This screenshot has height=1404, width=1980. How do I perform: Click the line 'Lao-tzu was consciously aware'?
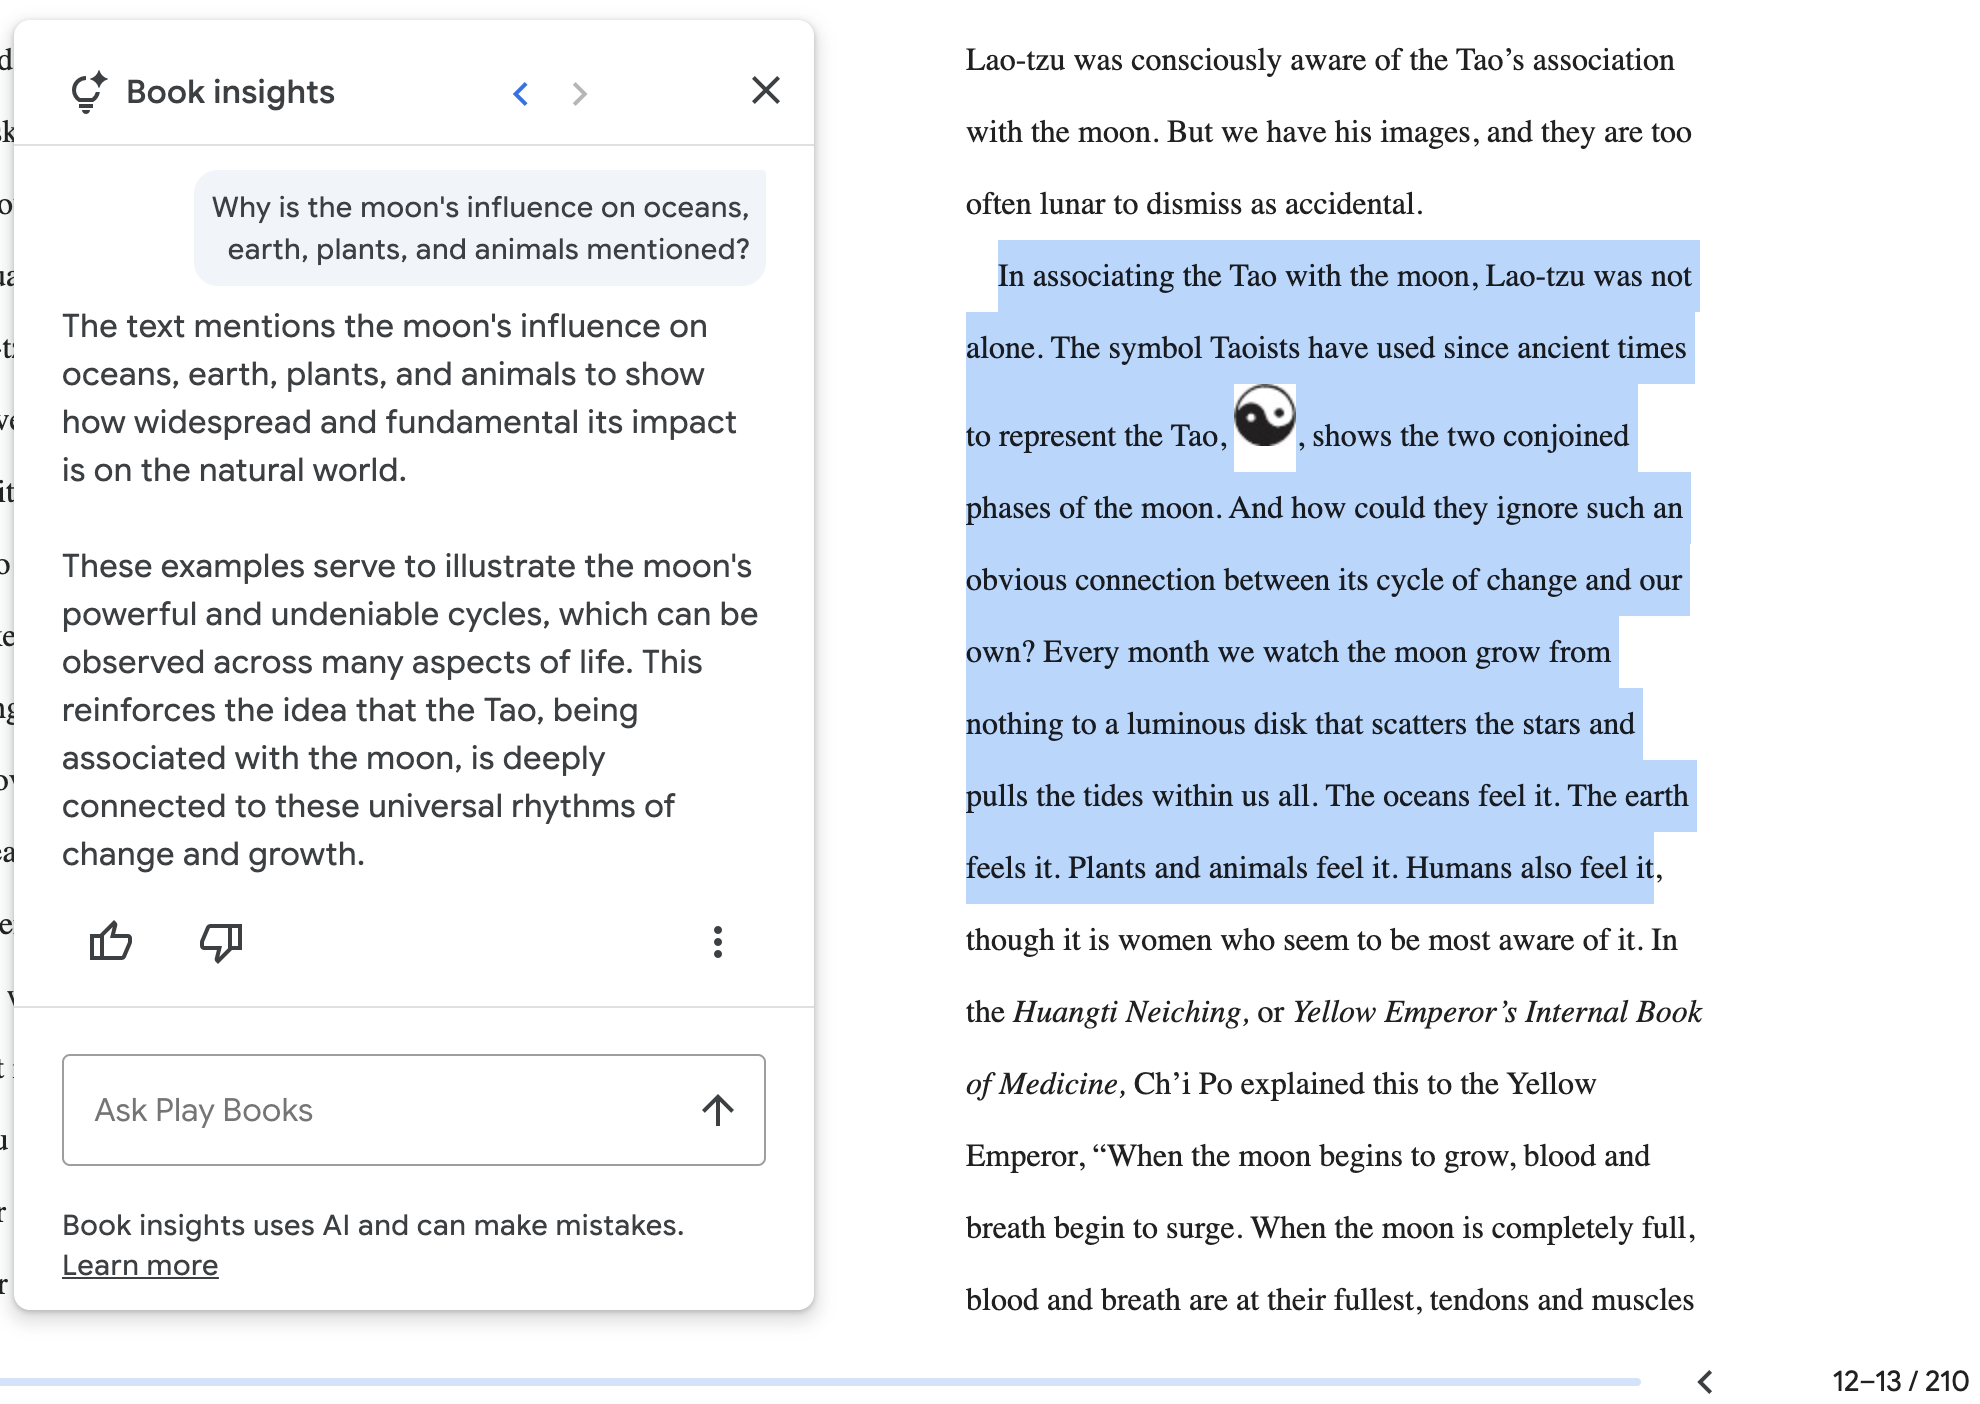[x=1320, y=60]
